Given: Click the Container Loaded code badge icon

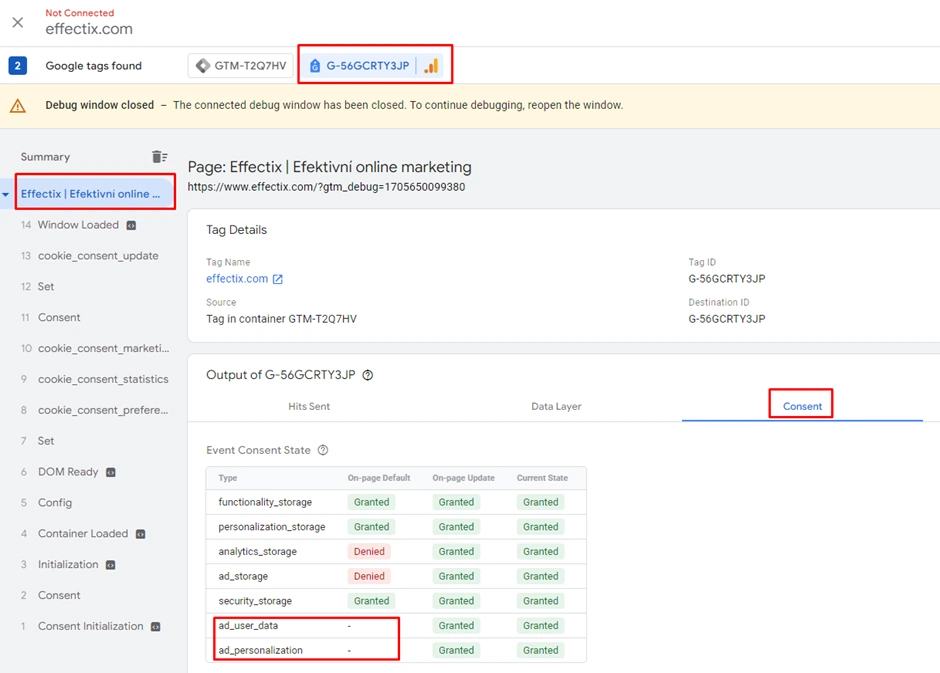Looking at the screenshot, I should 141,534.
